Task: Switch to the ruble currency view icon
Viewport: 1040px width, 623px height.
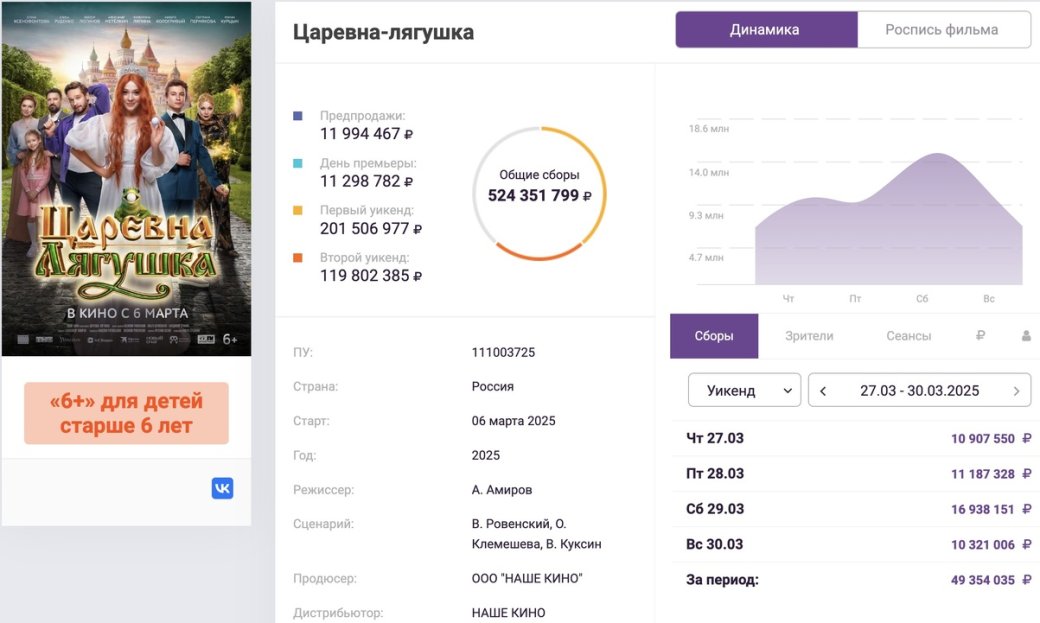Action: click(980, 336)
